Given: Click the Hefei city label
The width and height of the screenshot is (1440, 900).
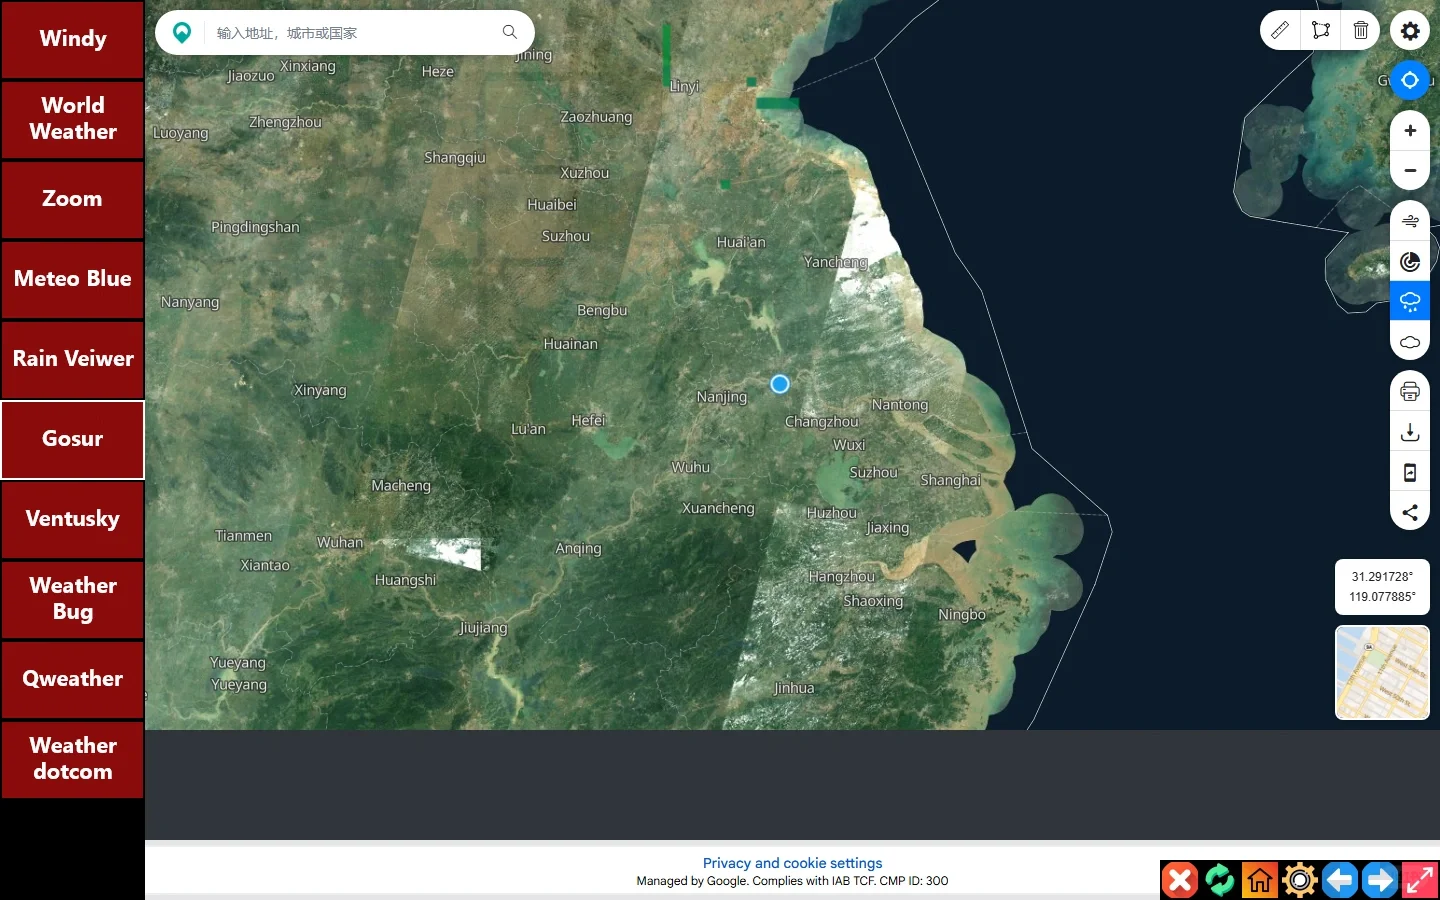Looking at the screenshot, I should click(x=588, y=421).
